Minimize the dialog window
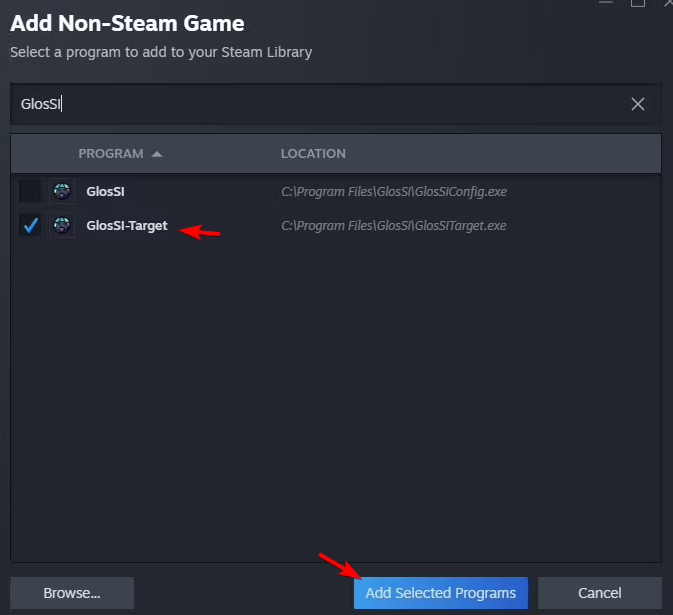 [606, 2]
